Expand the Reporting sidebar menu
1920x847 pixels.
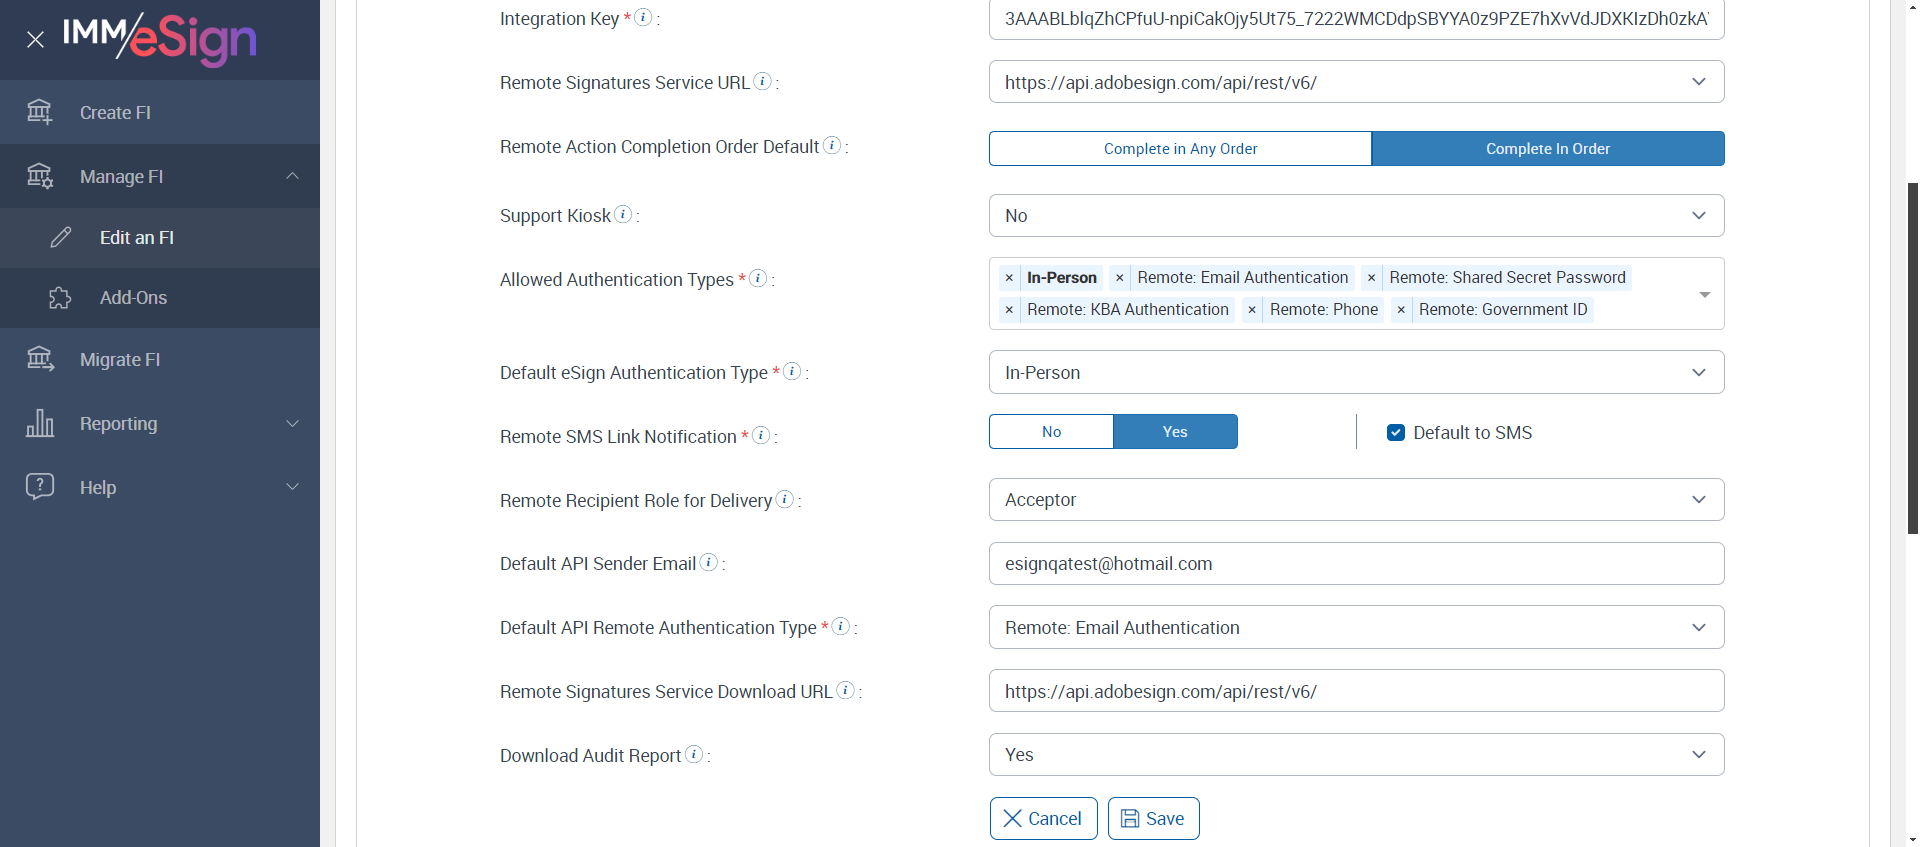(160, 424)
